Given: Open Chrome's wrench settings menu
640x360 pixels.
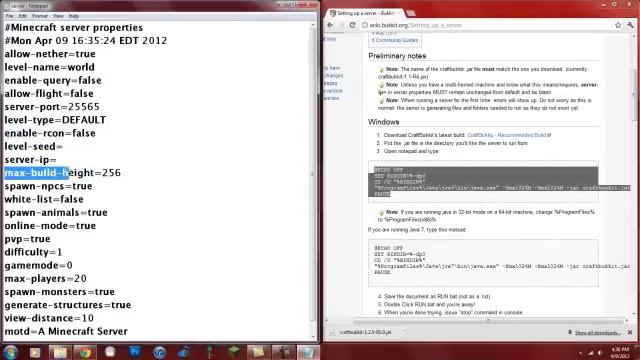Looking at the screenshot, I should click(x=631, y=25).
